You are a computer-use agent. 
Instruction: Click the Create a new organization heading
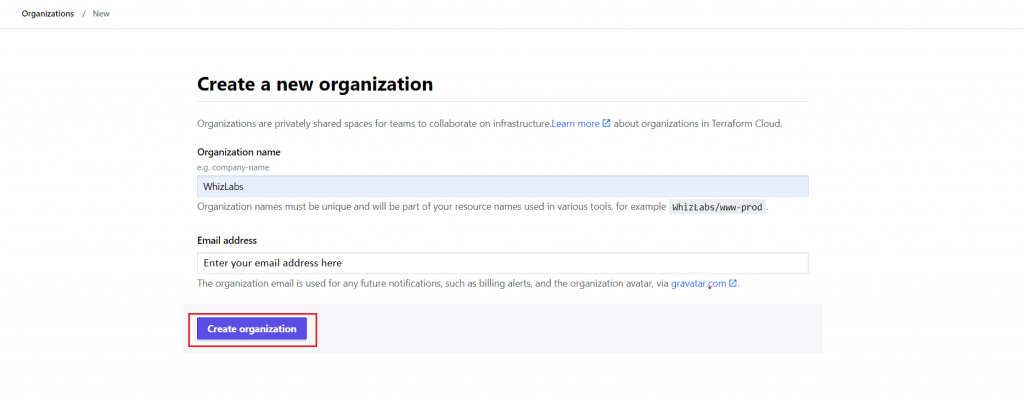(x=315, y=84)
